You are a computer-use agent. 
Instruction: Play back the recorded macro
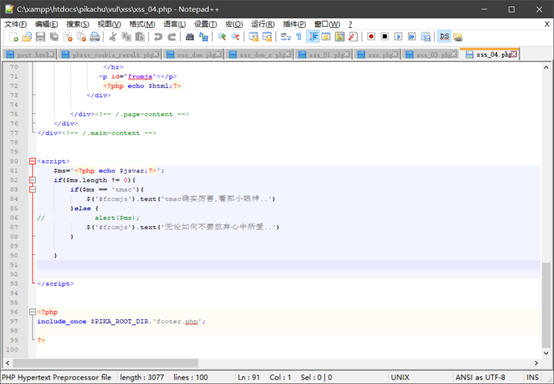coord(398,37)
